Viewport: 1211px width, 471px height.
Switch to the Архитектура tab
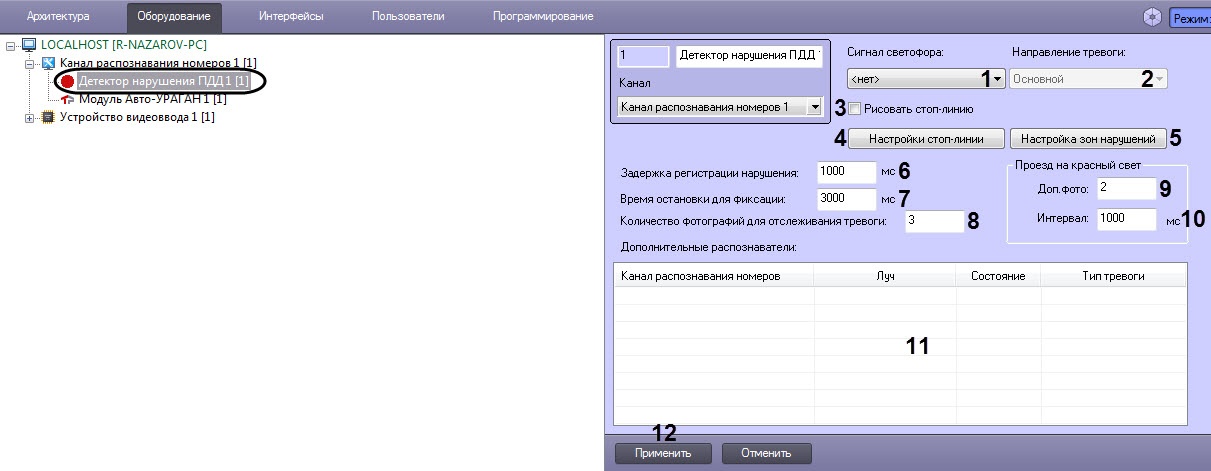tap(58, 16)
